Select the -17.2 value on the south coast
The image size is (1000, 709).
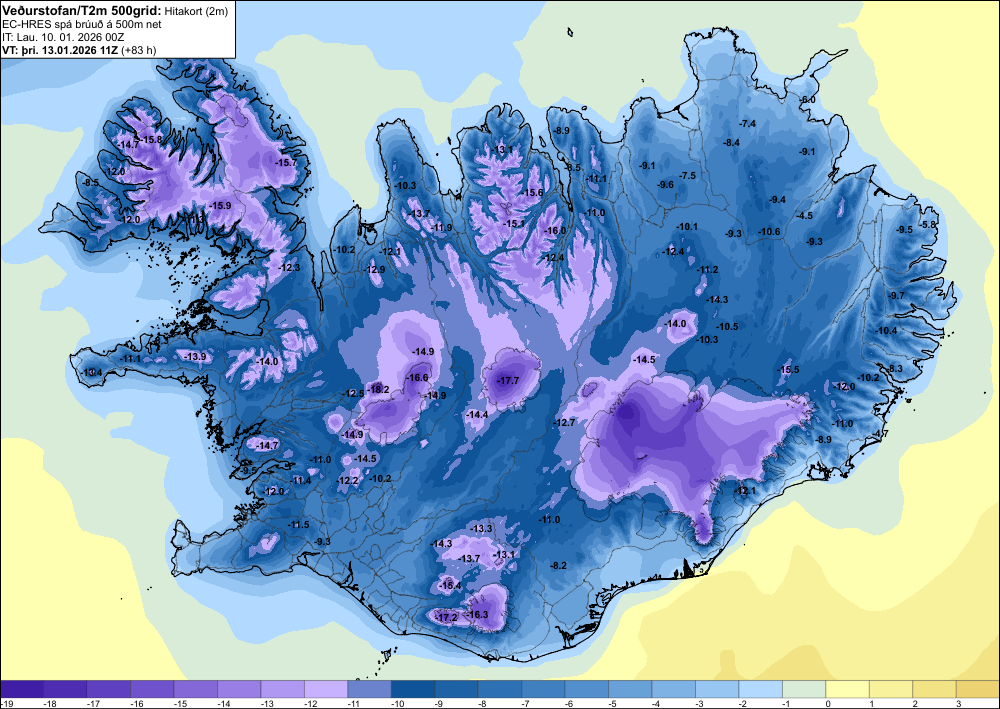click(446, 617)
